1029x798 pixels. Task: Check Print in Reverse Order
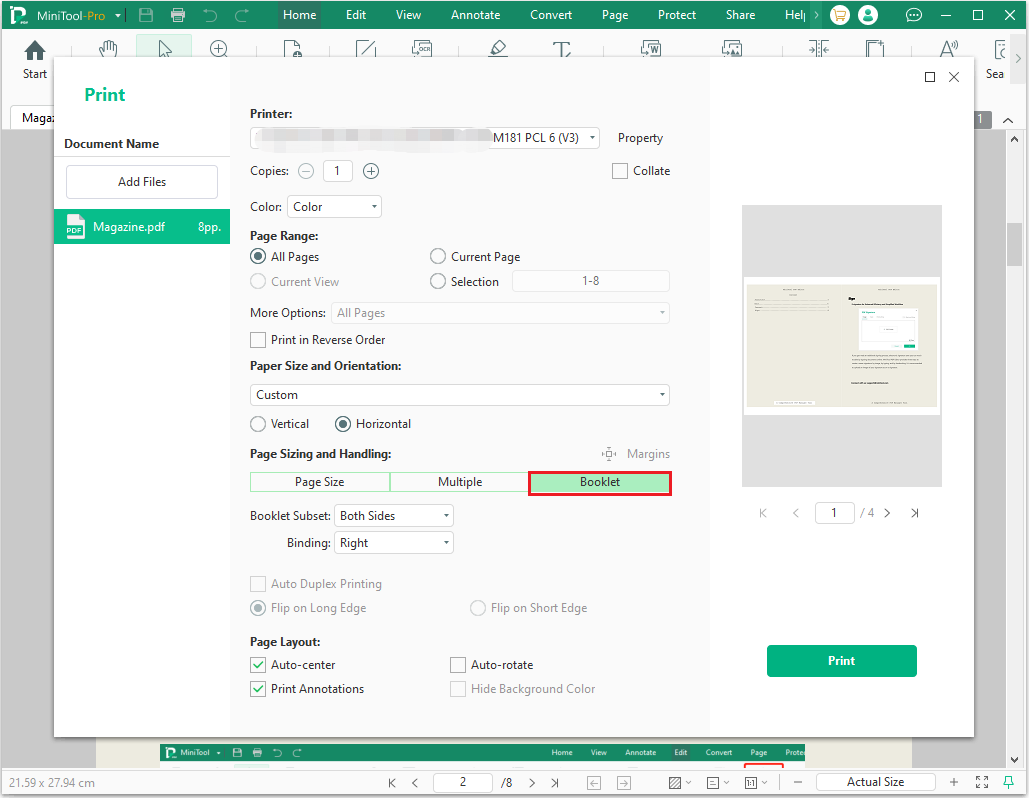(x=258, y=340)
